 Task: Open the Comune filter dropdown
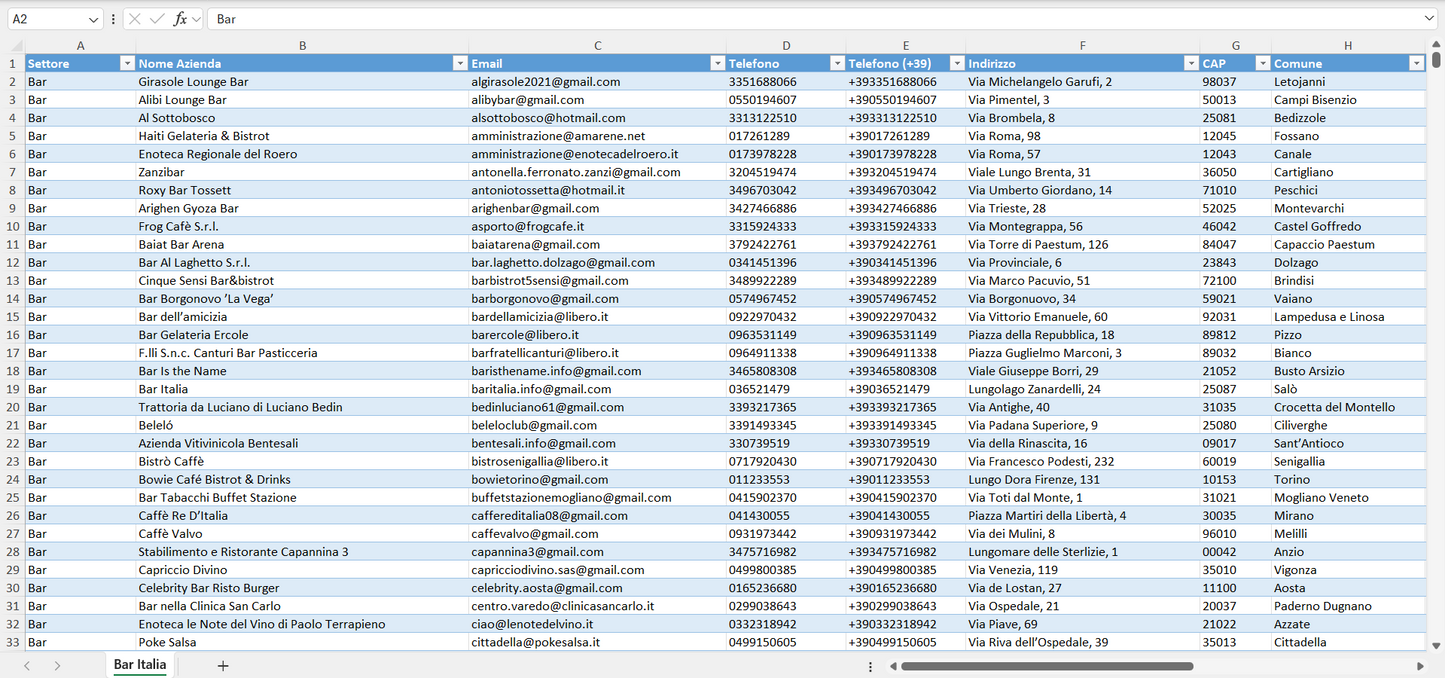(1416, 63)
